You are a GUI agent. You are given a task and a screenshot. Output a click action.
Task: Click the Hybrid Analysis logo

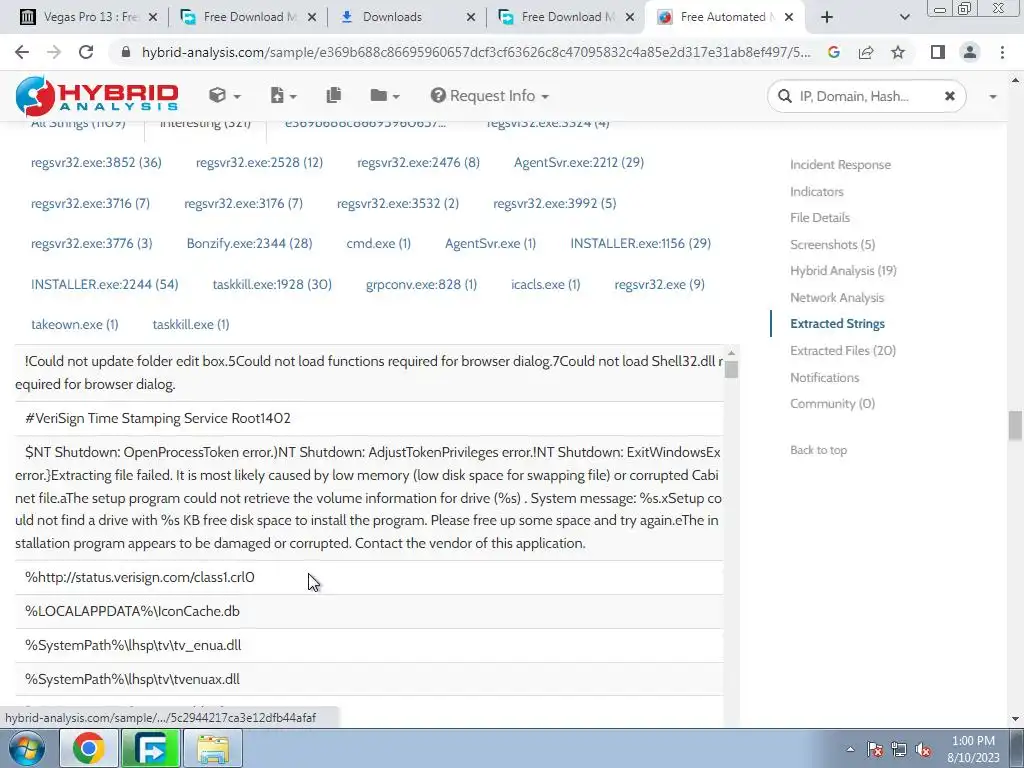coord(97,96)
